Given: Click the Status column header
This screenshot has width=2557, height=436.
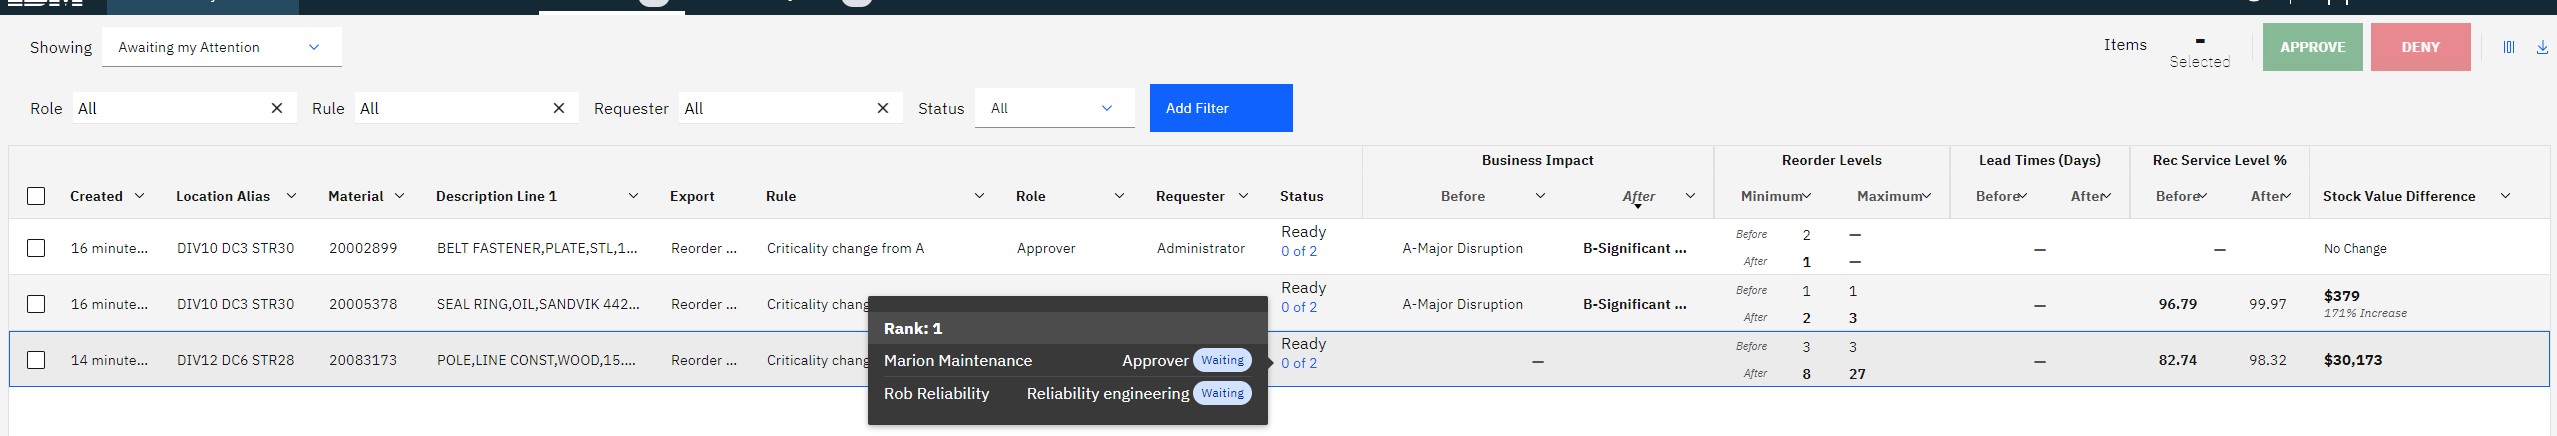Looking at the screenshot, I should (x=1301, y=196).
